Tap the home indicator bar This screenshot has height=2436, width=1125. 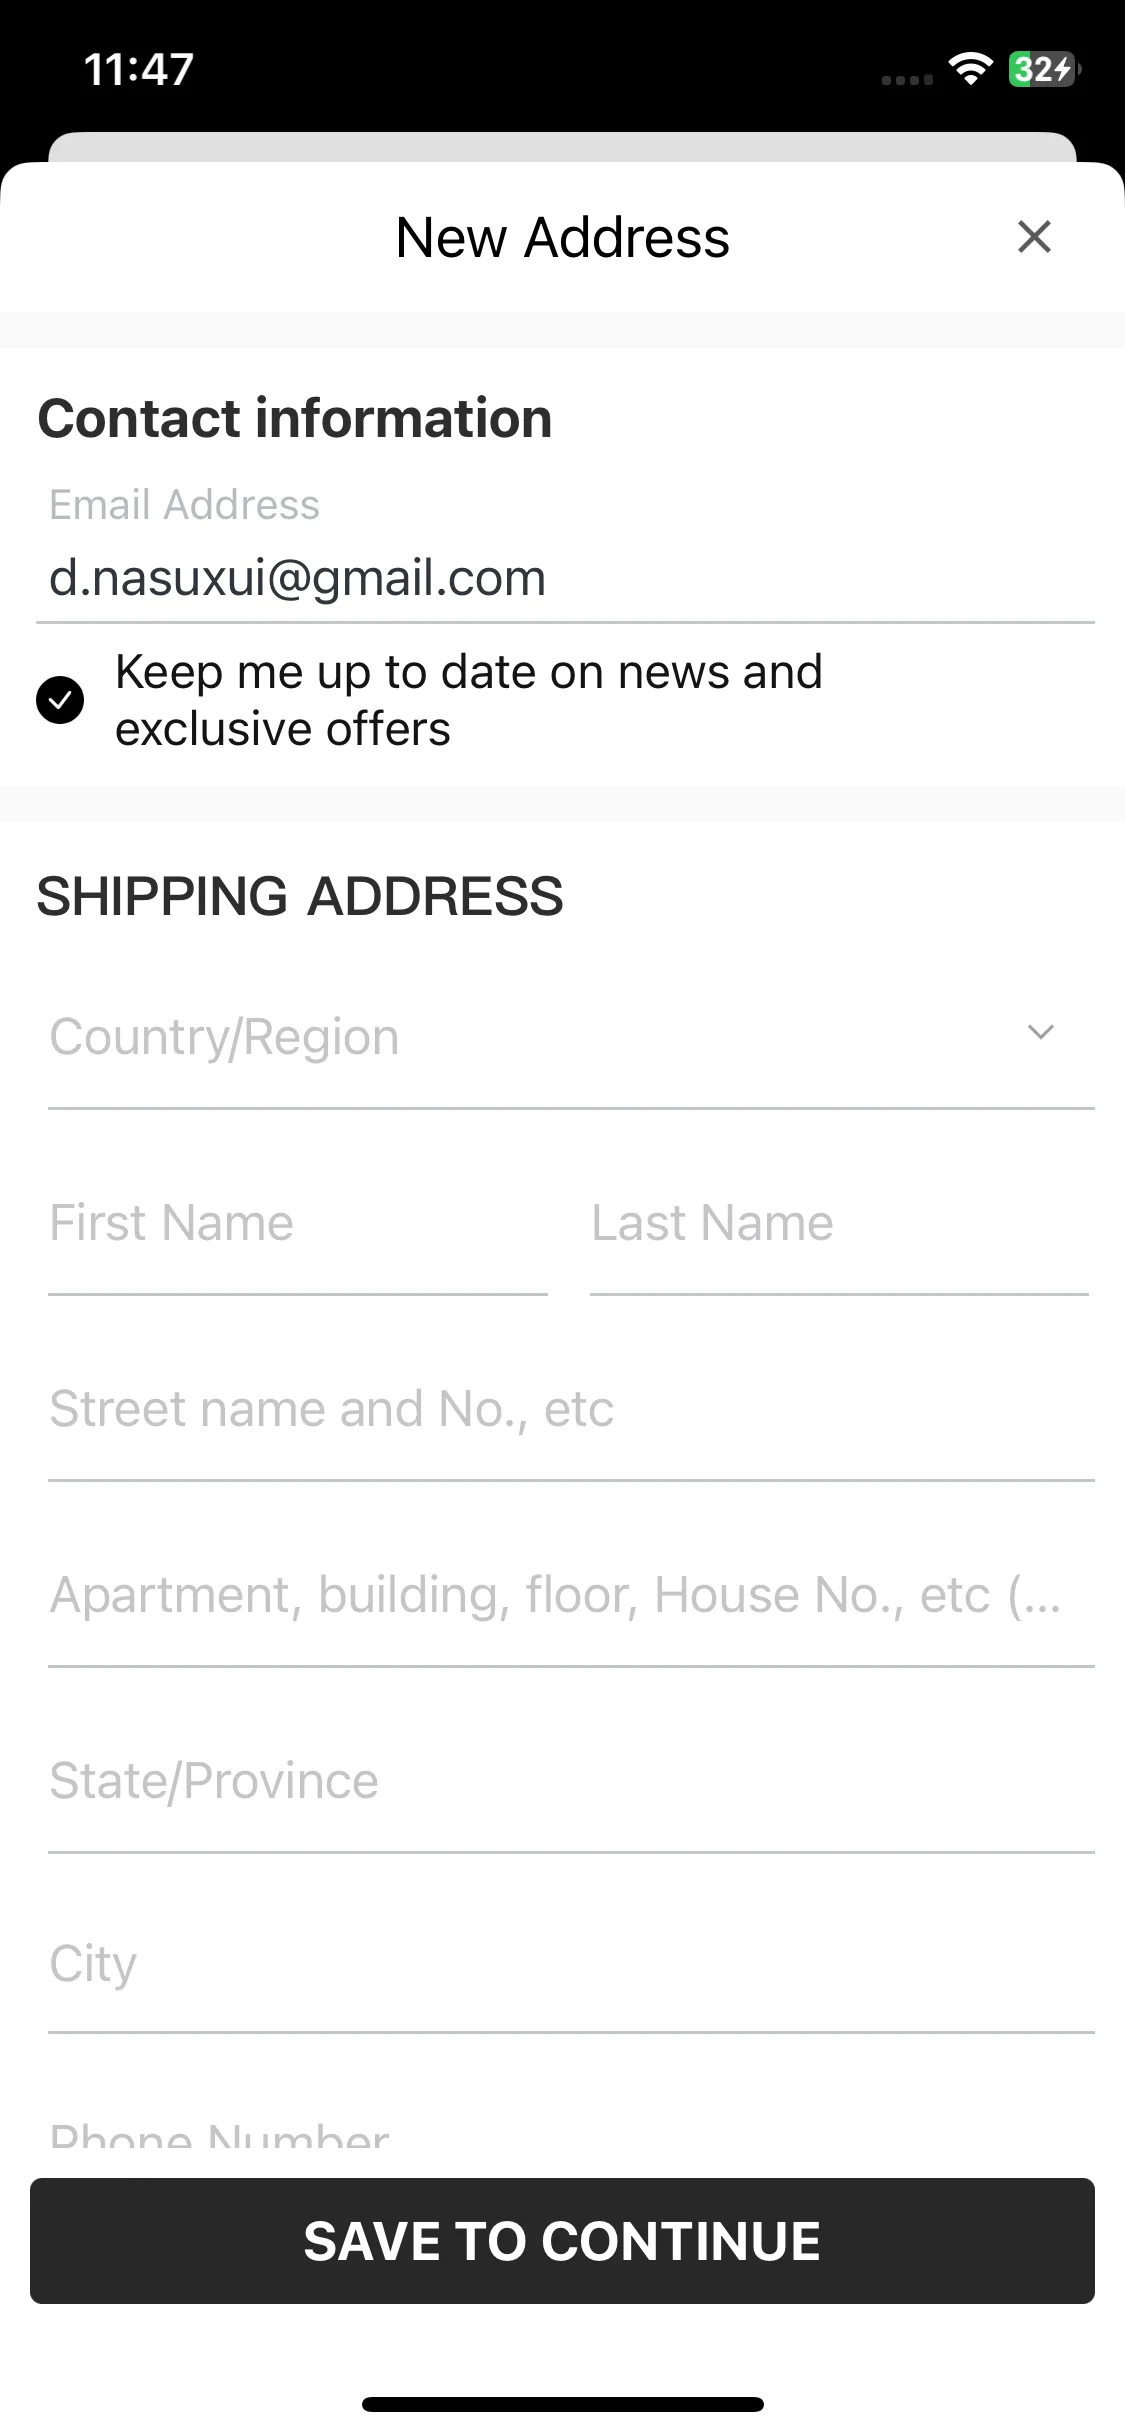[563, 2404]
